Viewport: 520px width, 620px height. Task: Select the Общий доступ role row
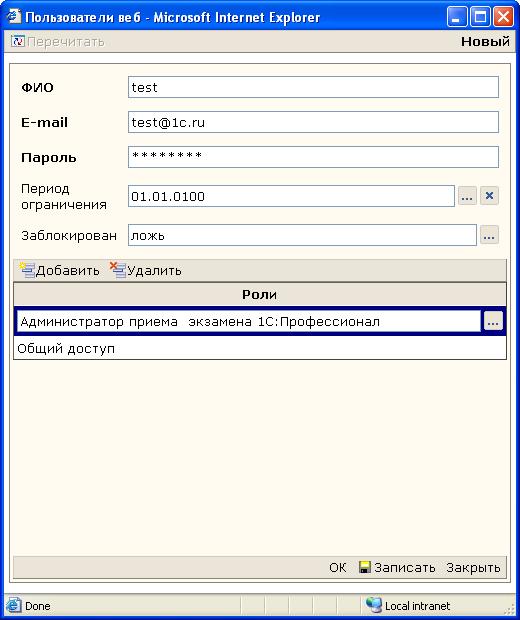pos(260,348)
